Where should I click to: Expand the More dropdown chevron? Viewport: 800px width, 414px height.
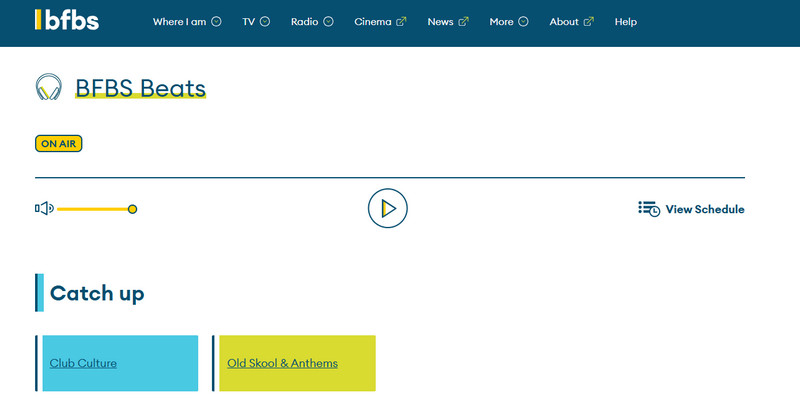(523, 21)
